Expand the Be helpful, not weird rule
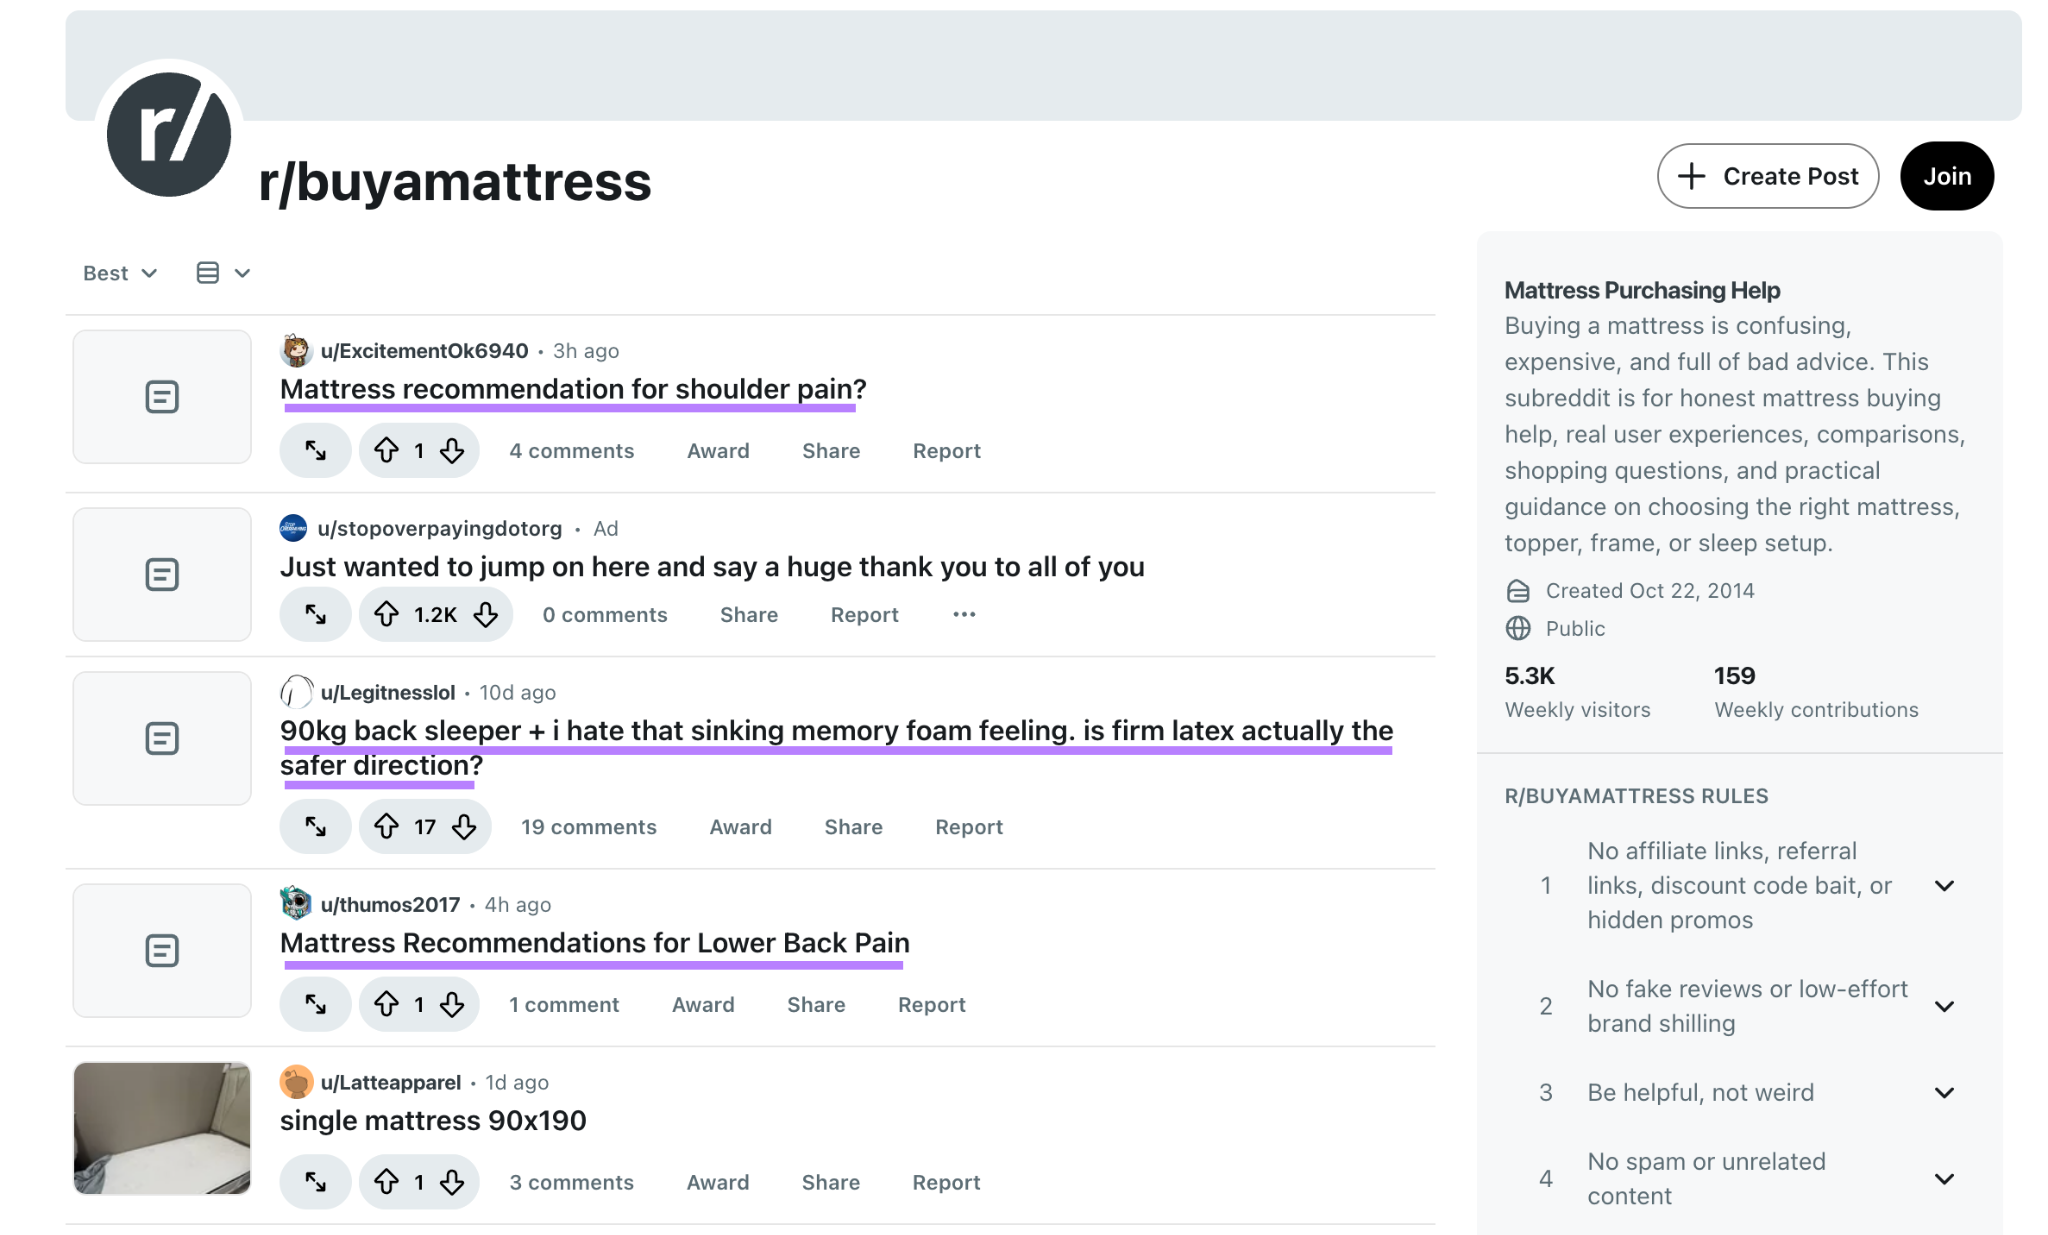This screenshot has height=1235, width=2048. [x=1945, y=1093]
